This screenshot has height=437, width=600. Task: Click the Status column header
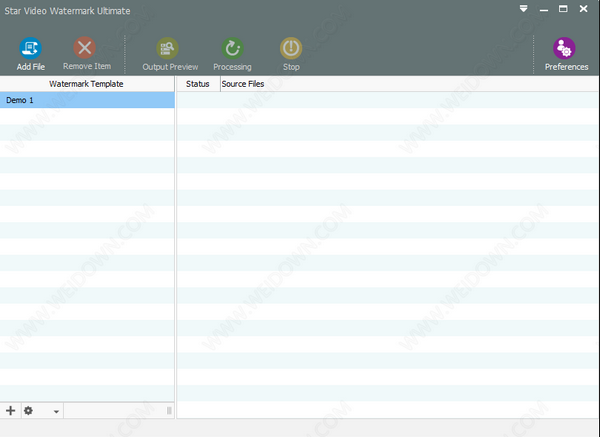[x=198, y=84]
